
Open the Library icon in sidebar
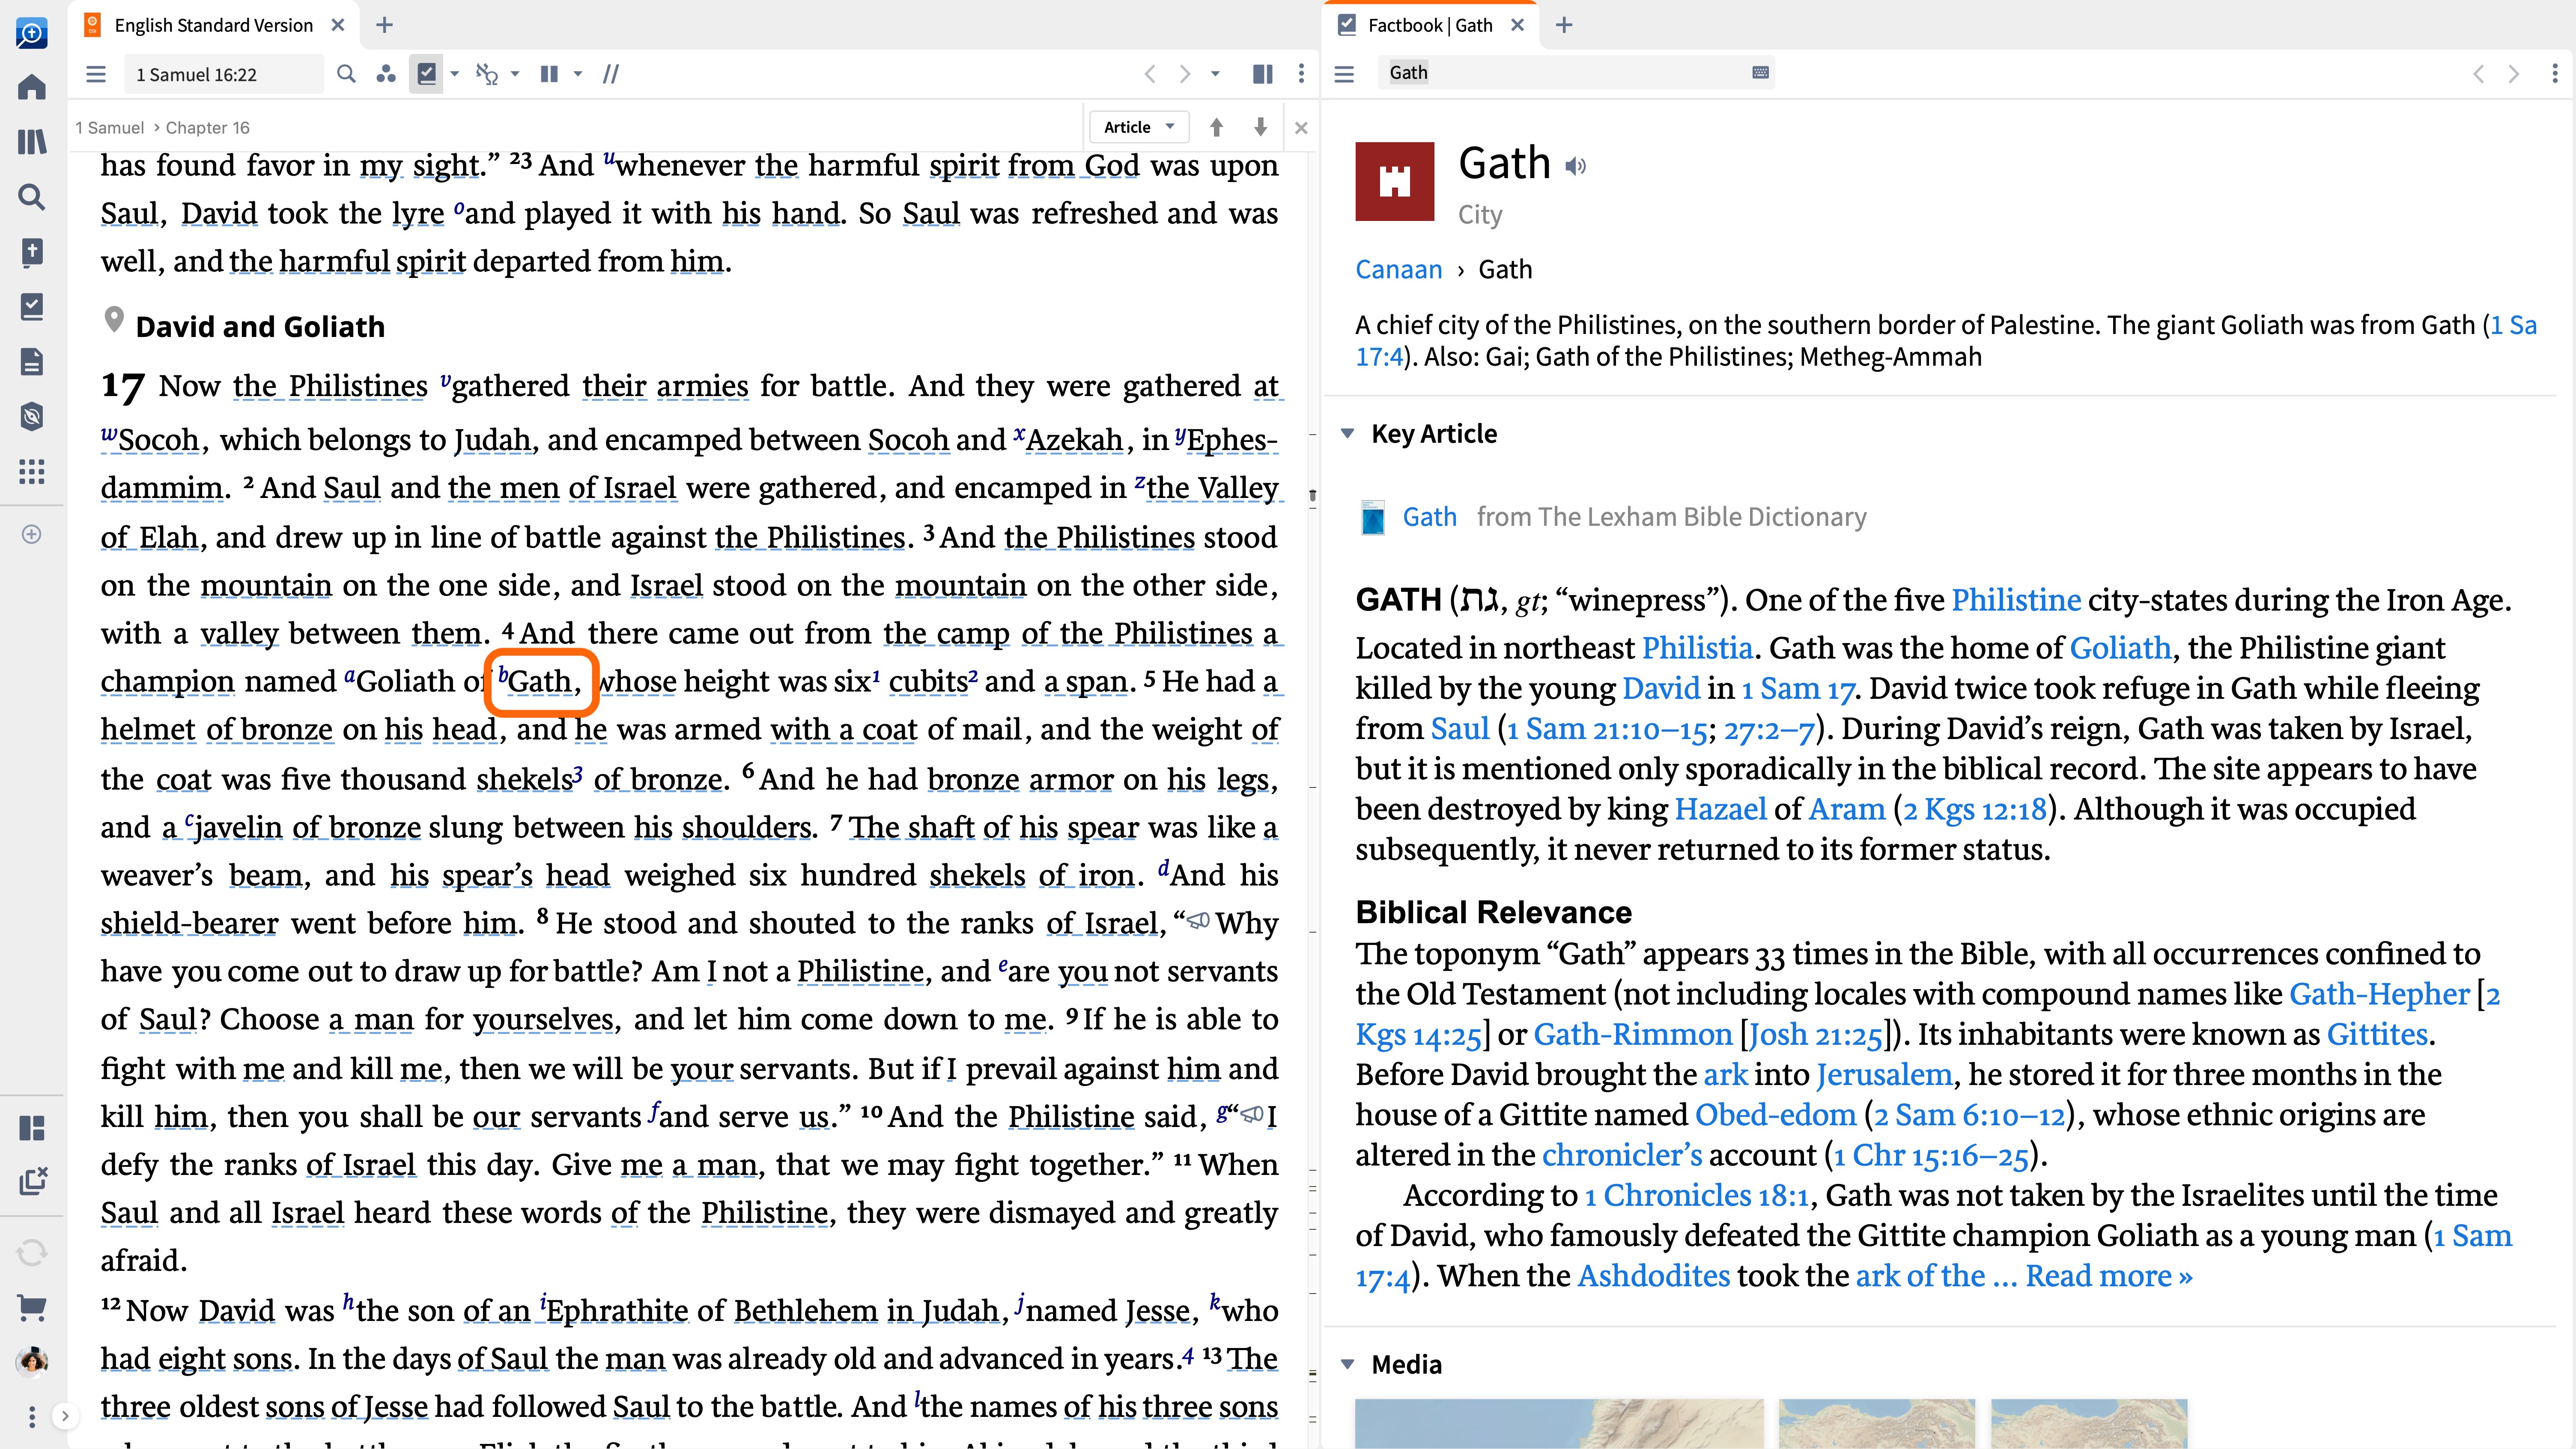[x=32, y=142]
